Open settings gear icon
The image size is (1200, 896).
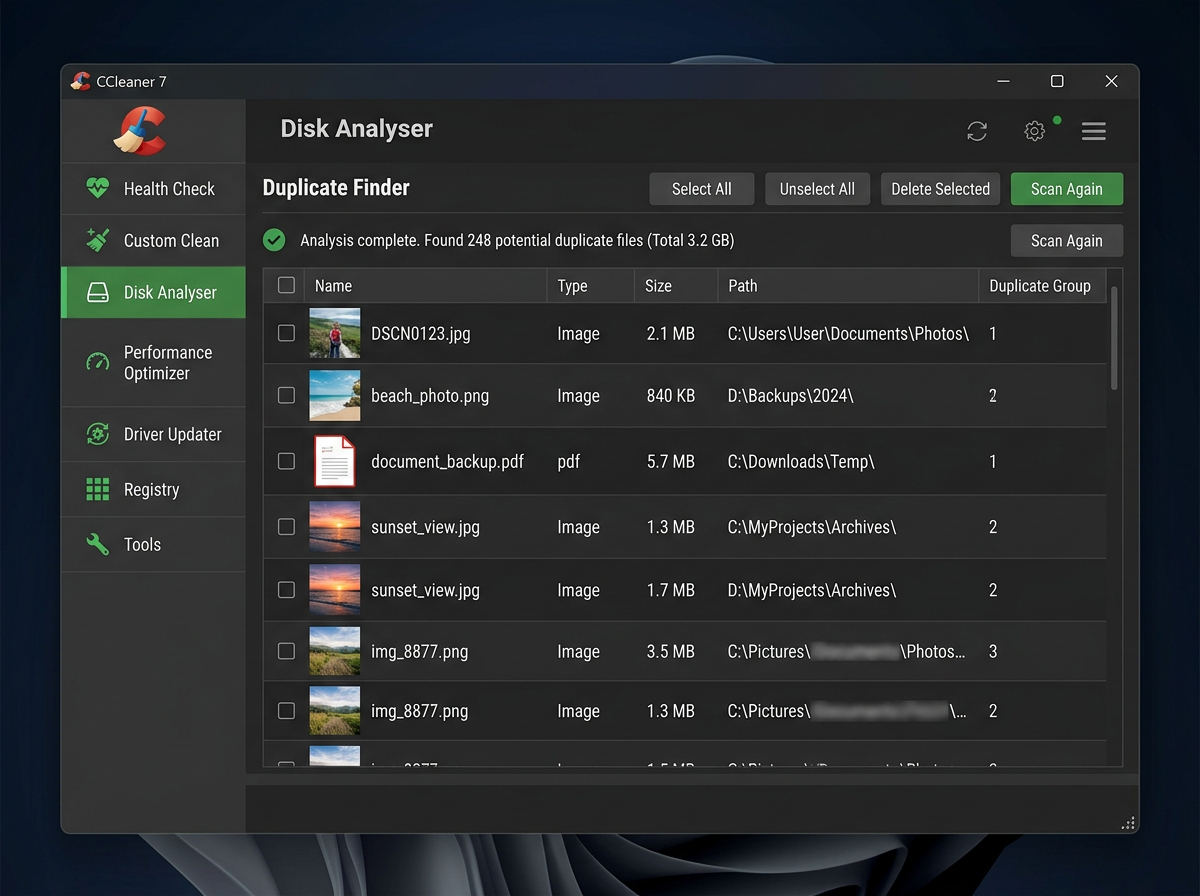(1035, 131)
